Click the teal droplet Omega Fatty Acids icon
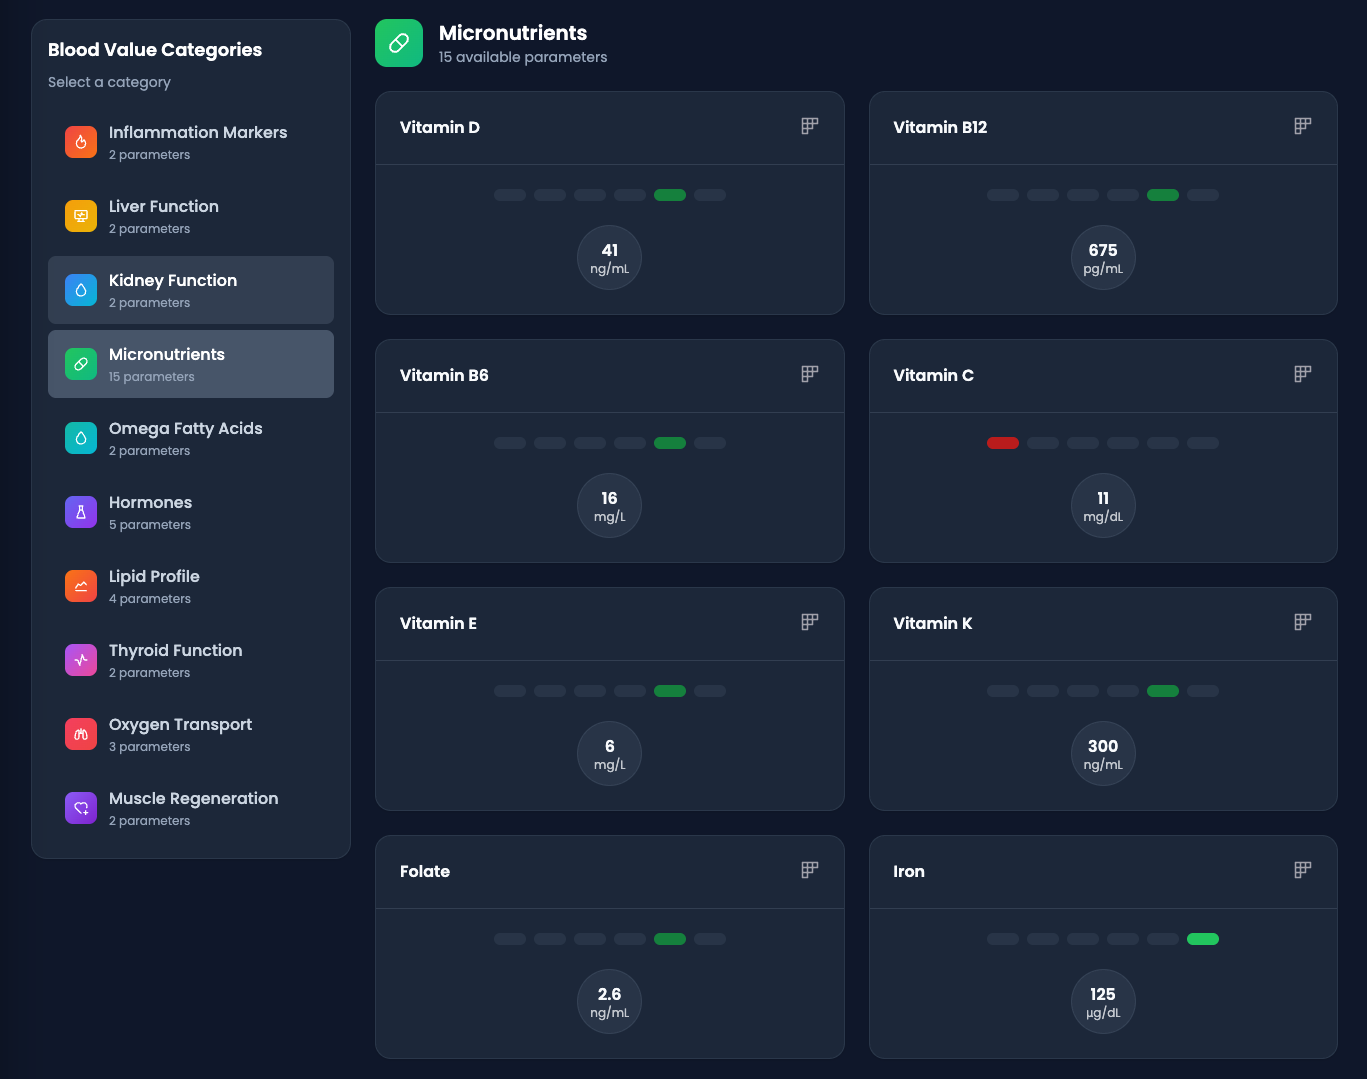The image size is (1367, 1079). [x=81, y=438]
